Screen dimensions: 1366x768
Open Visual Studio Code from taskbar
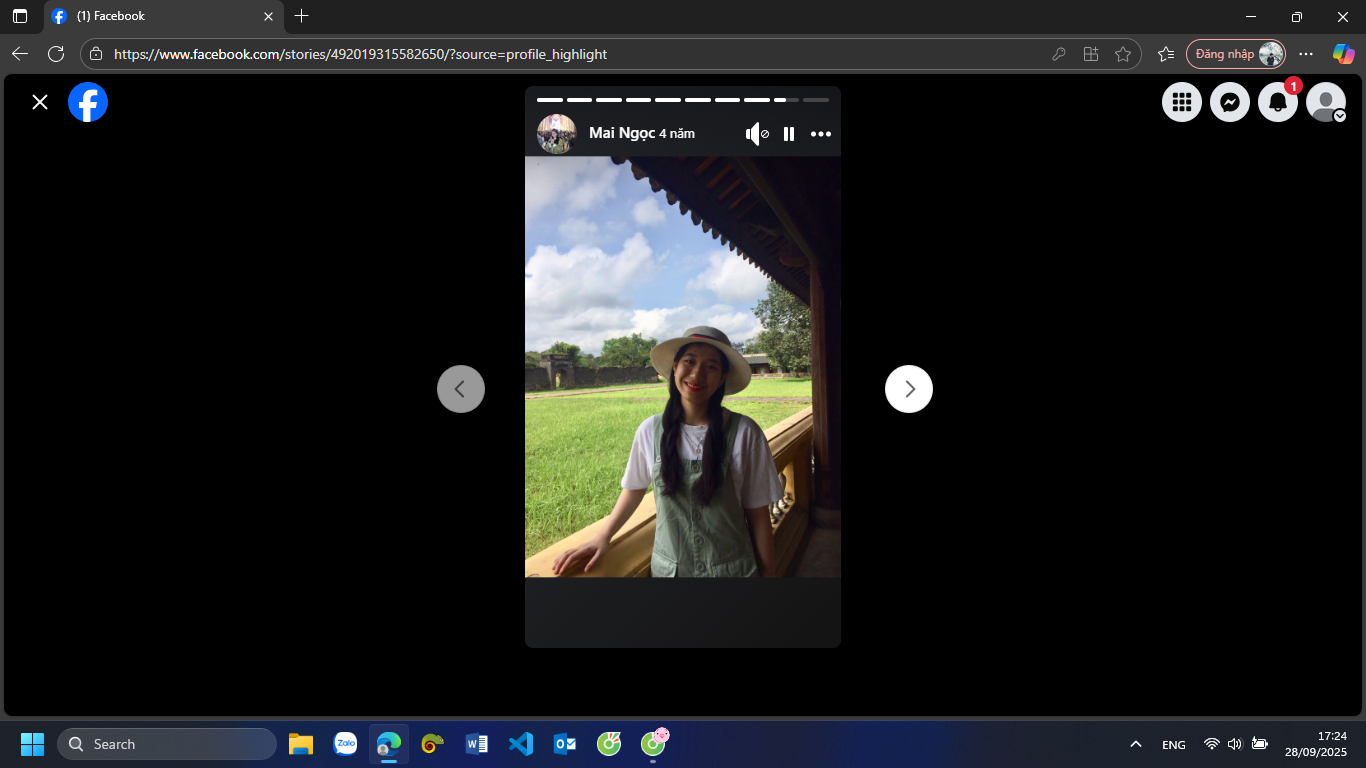point(521,744)
